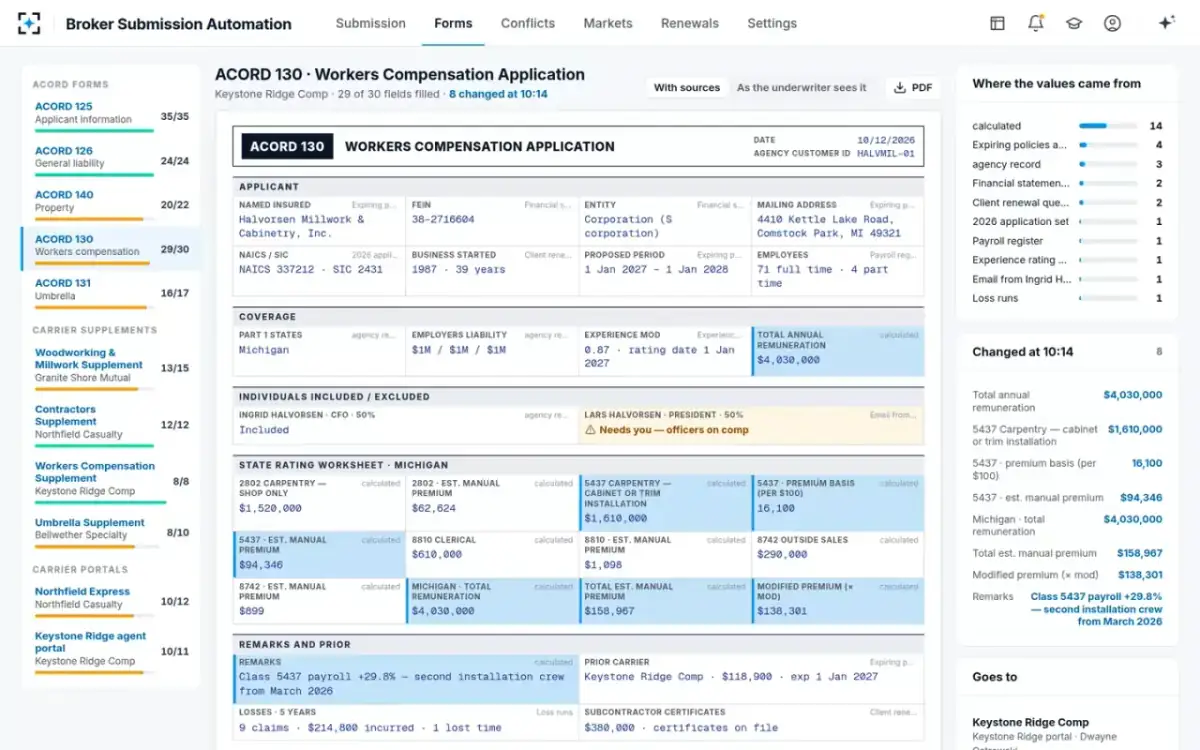Click Prior Carrier Keystone Ridge Comp cell

751,679
